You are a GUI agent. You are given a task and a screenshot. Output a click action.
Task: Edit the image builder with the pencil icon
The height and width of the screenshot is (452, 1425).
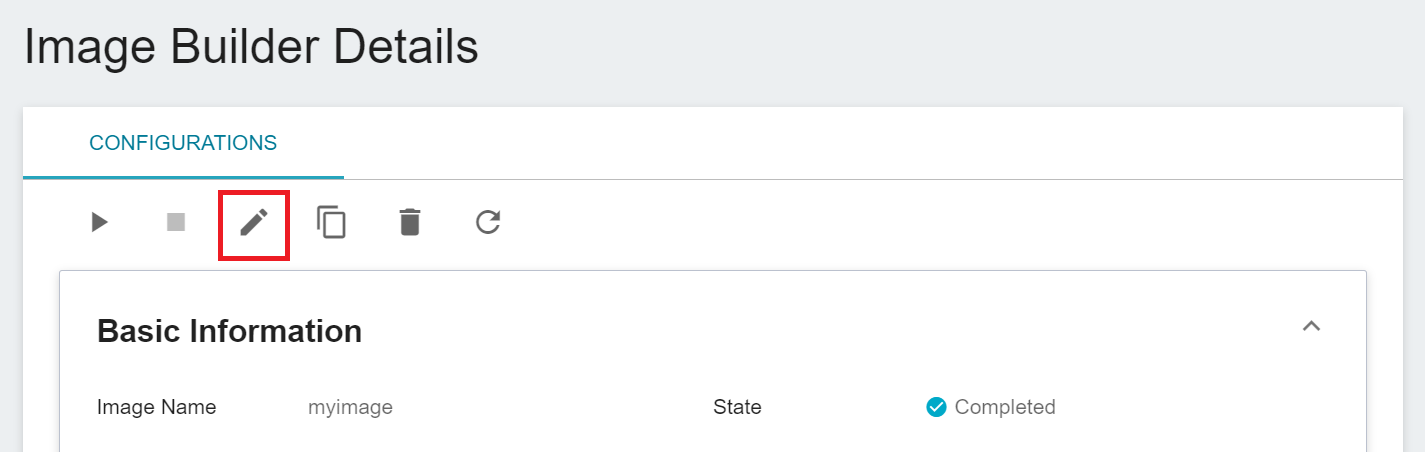click(x=254, y=222)
